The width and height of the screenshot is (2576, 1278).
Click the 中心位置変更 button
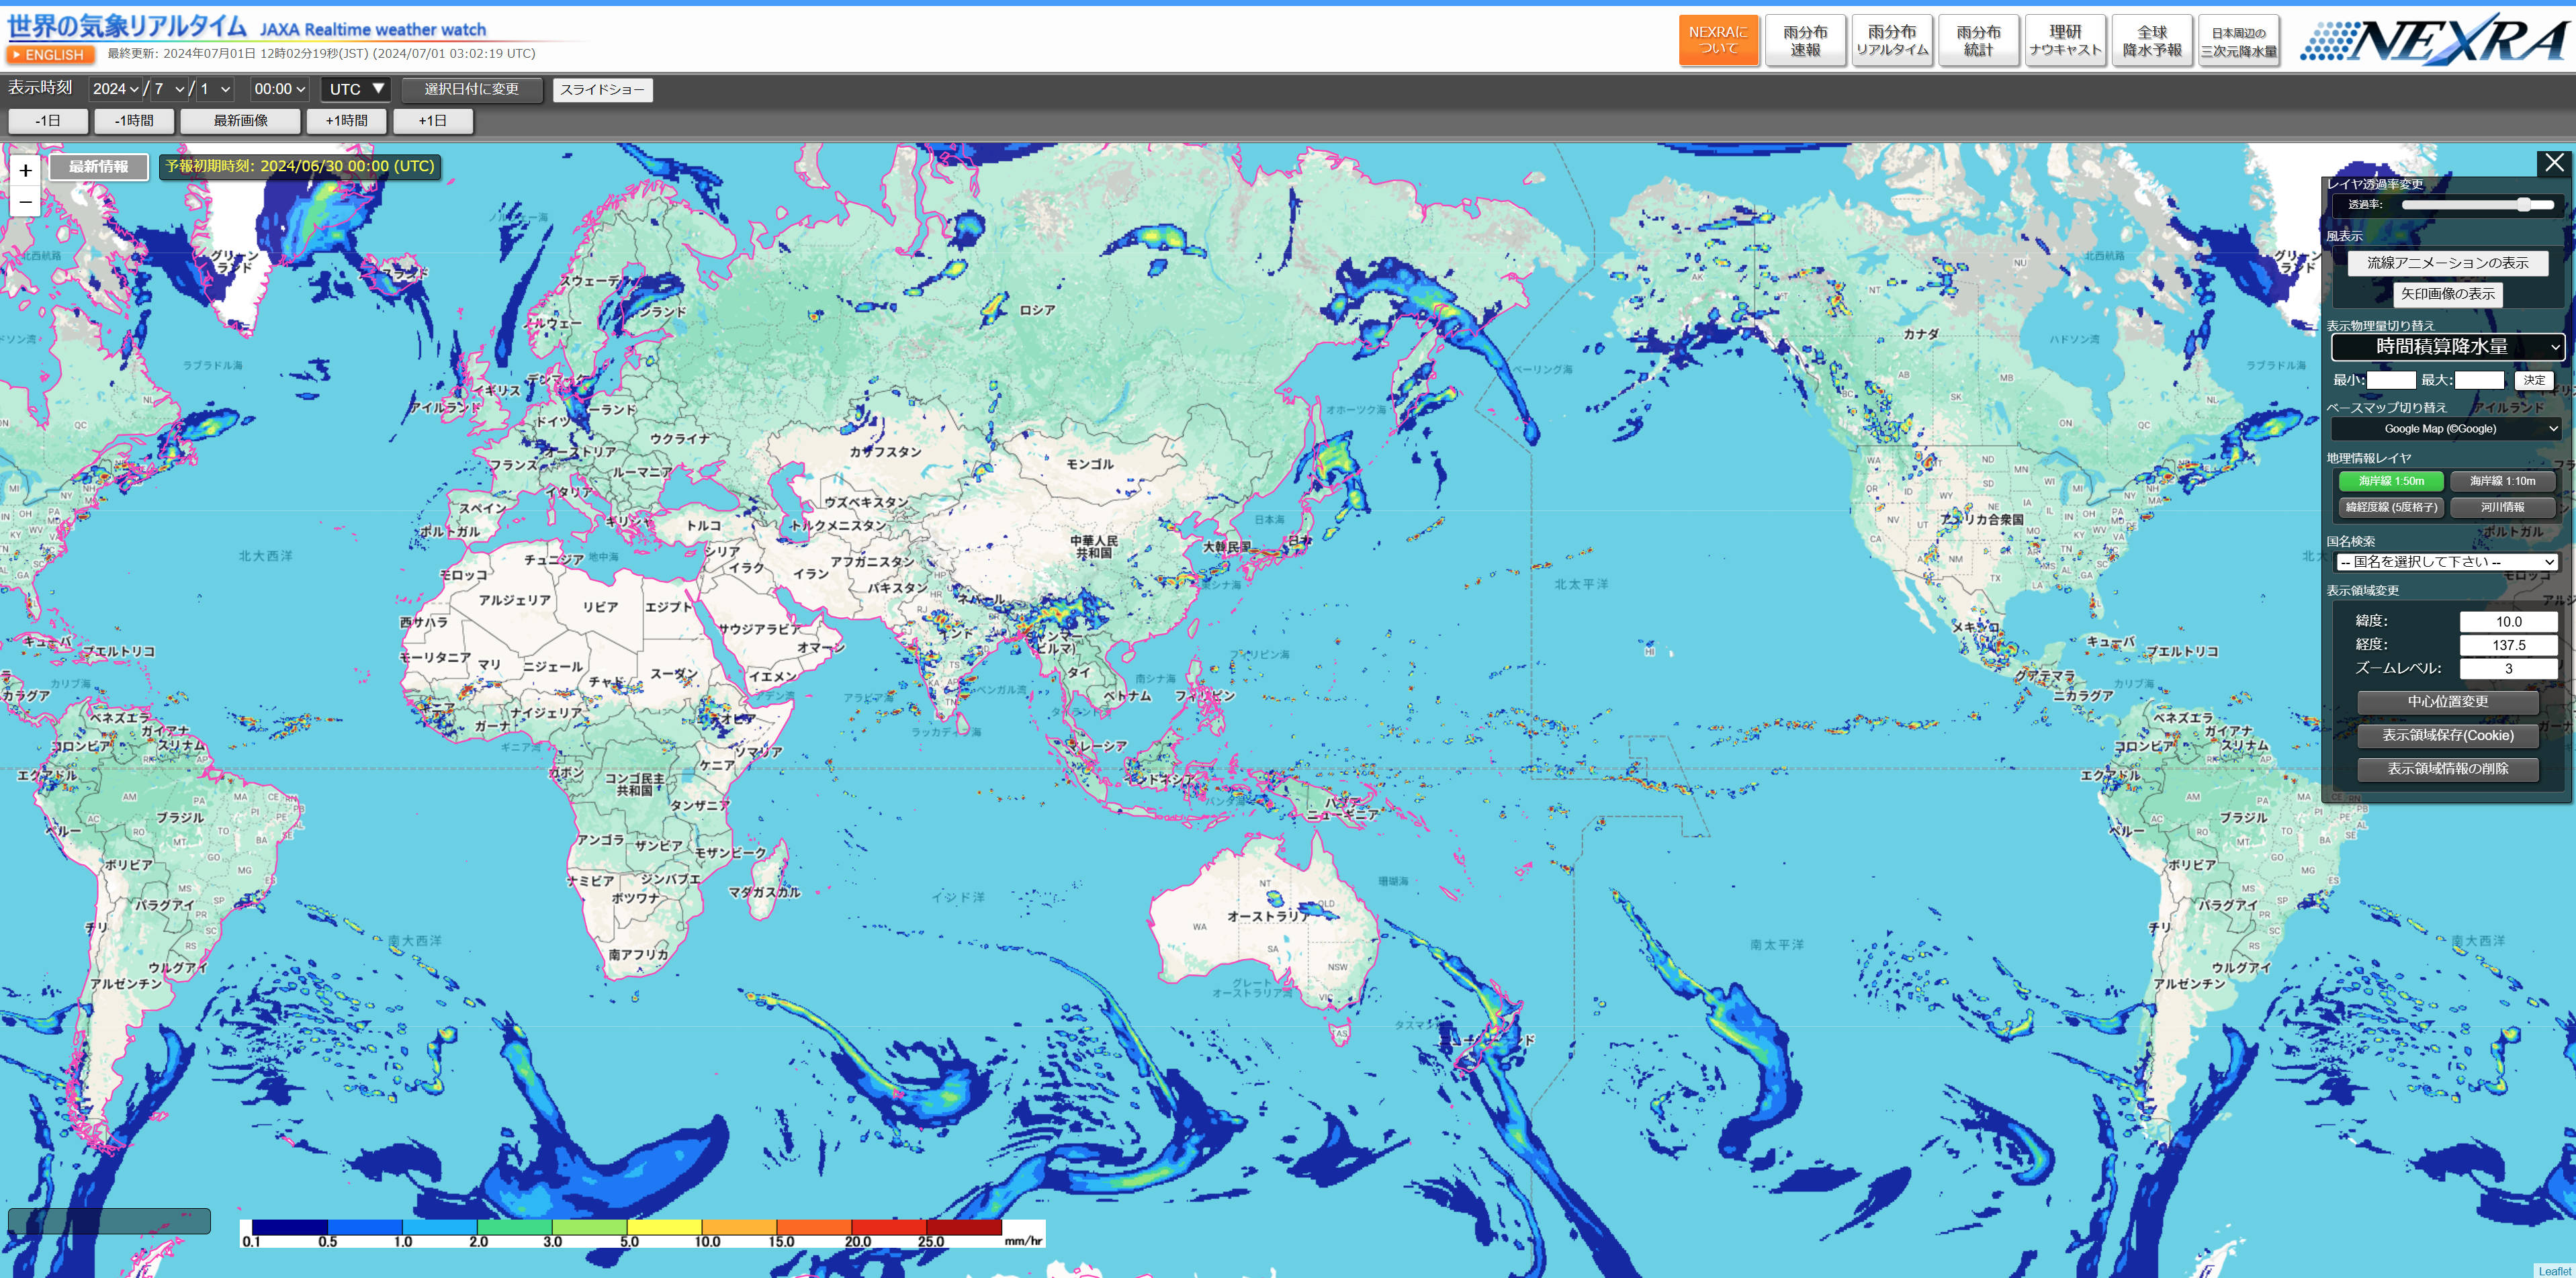click(2447, 702)
